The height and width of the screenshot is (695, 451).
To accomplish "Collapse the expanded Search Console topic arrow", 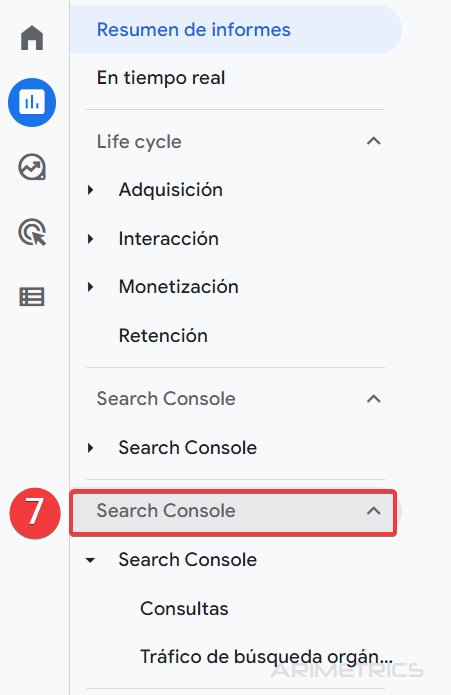I will click(90, 560).
